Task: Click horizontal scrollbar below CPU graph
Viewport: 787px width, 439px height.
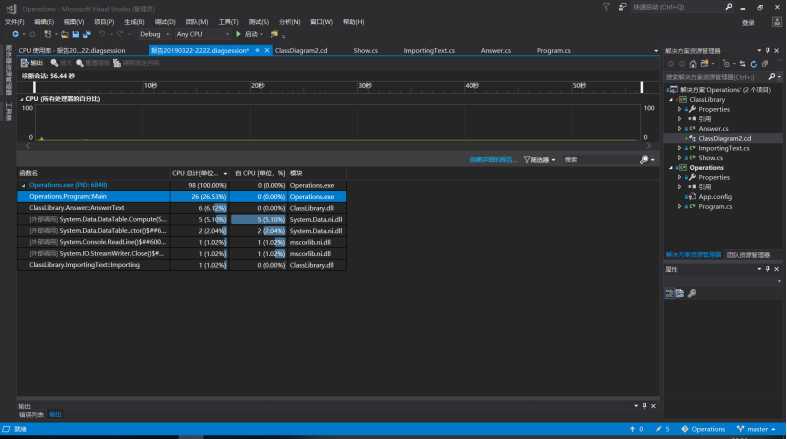Action: point(339,146)
